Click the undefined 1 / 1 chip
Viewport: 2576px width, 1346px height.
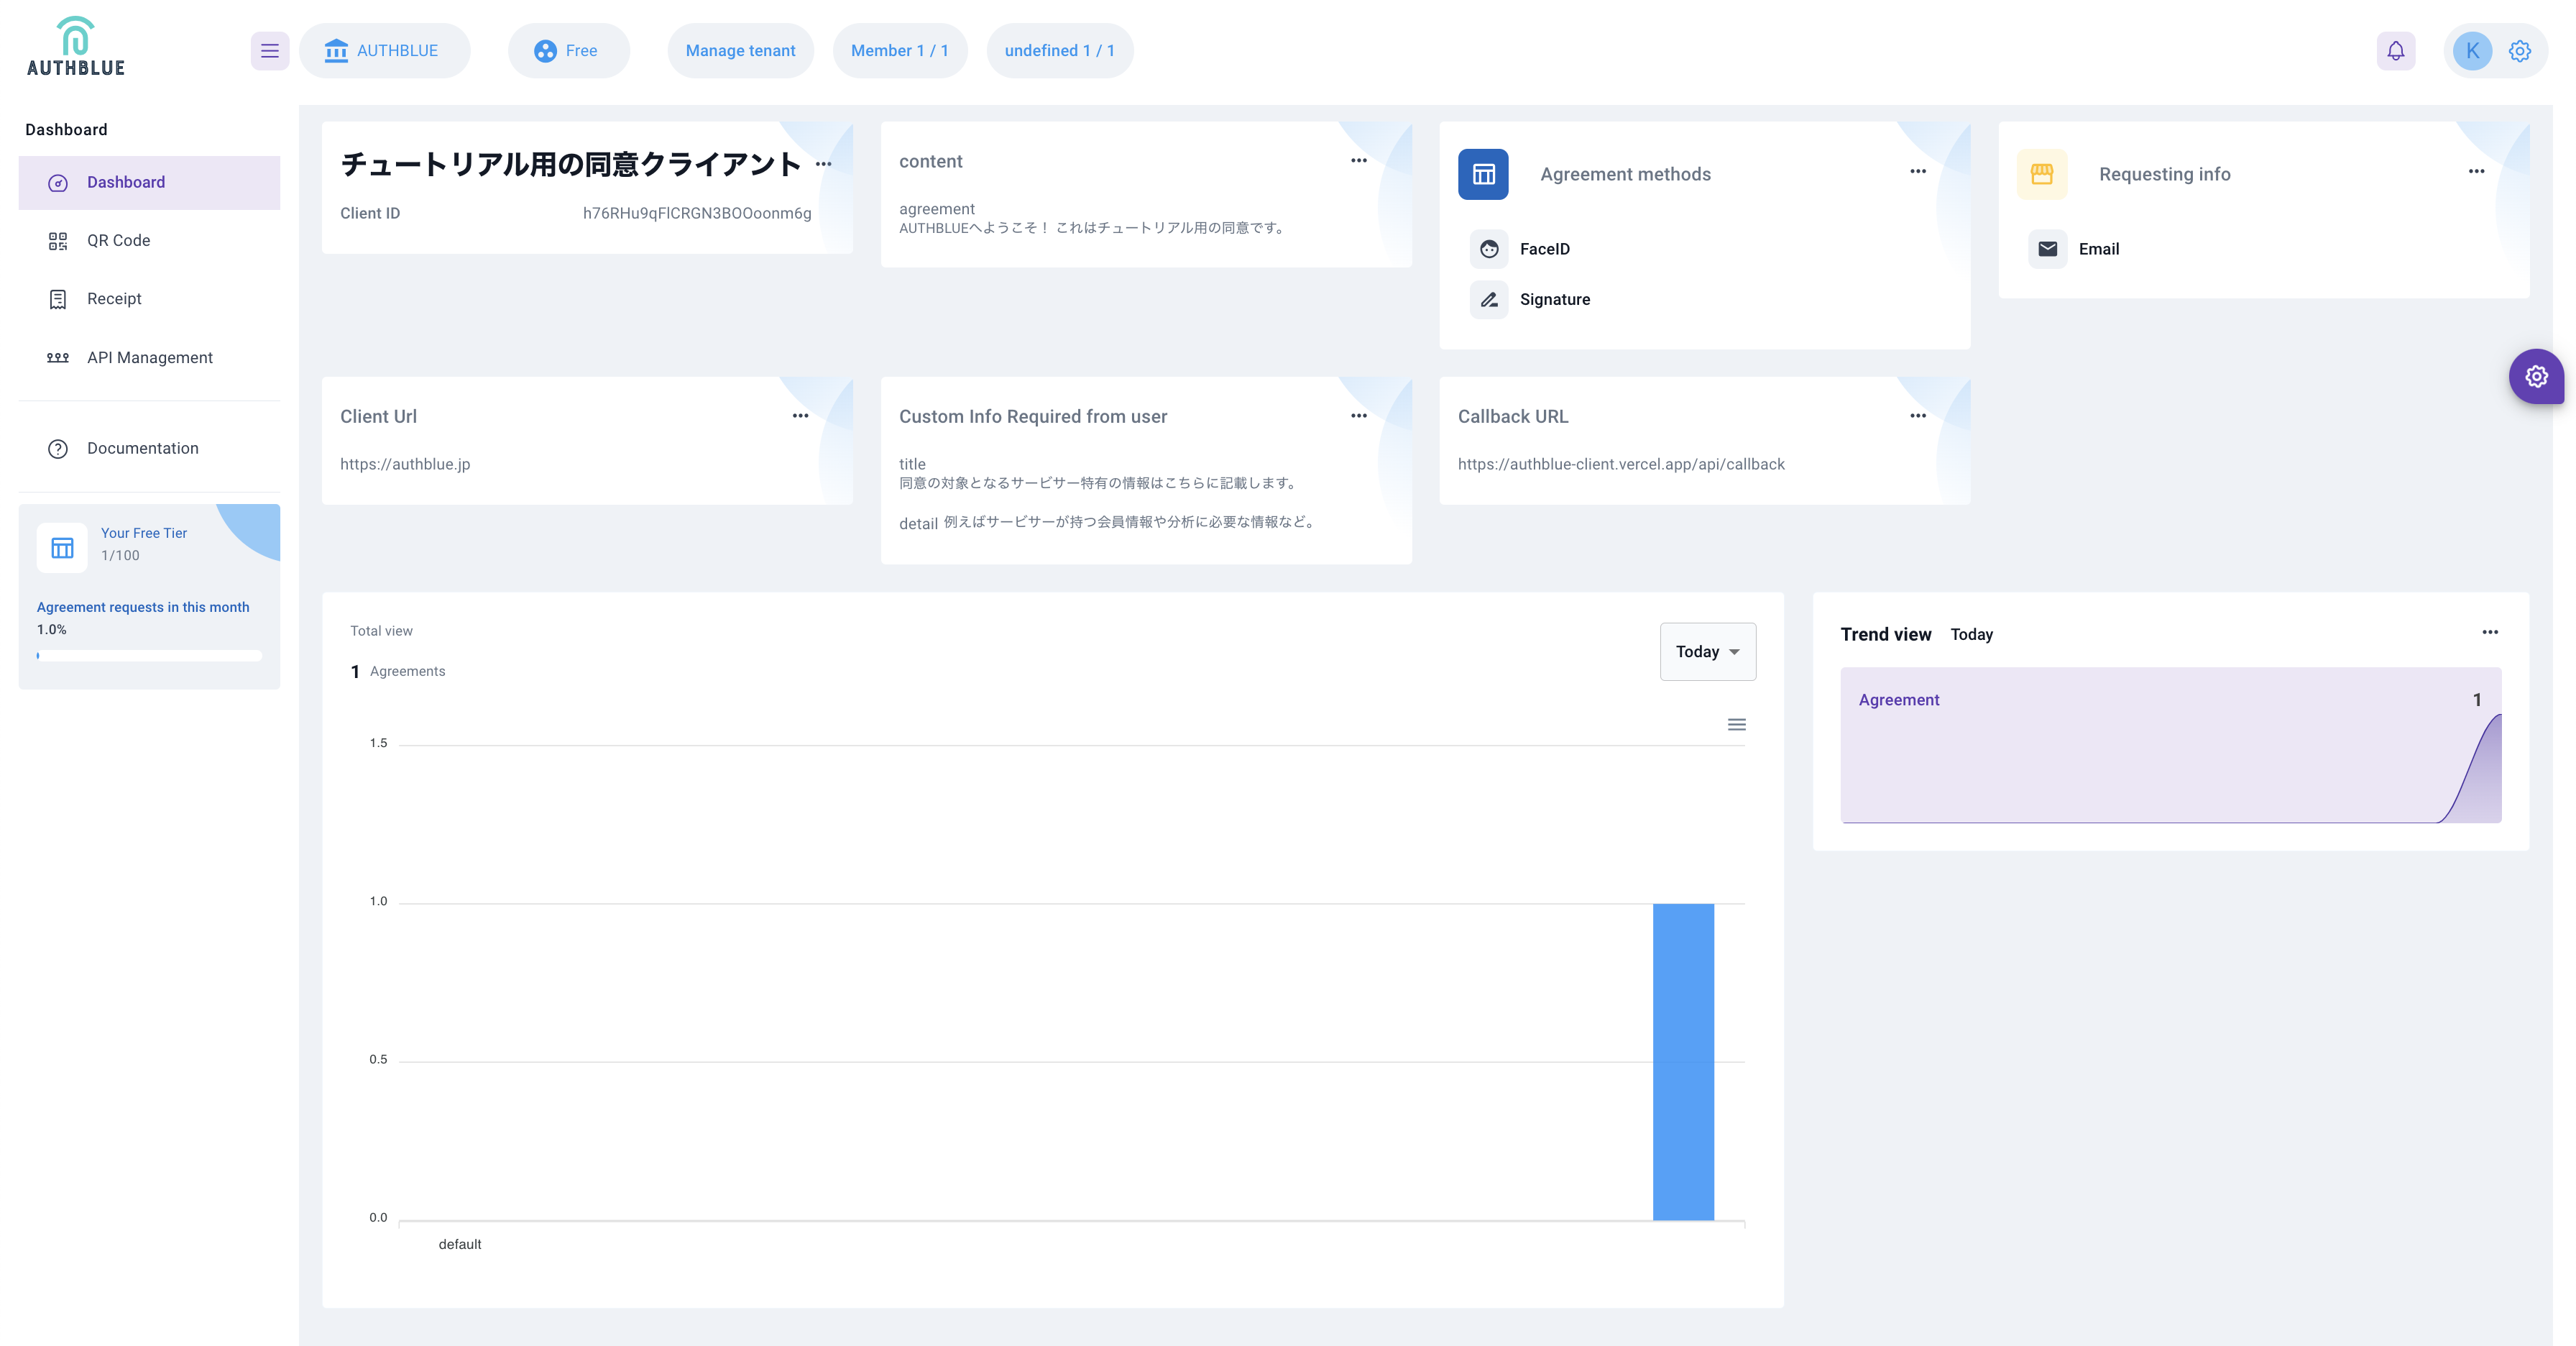pyautogui.click(x=1059, y=51)
